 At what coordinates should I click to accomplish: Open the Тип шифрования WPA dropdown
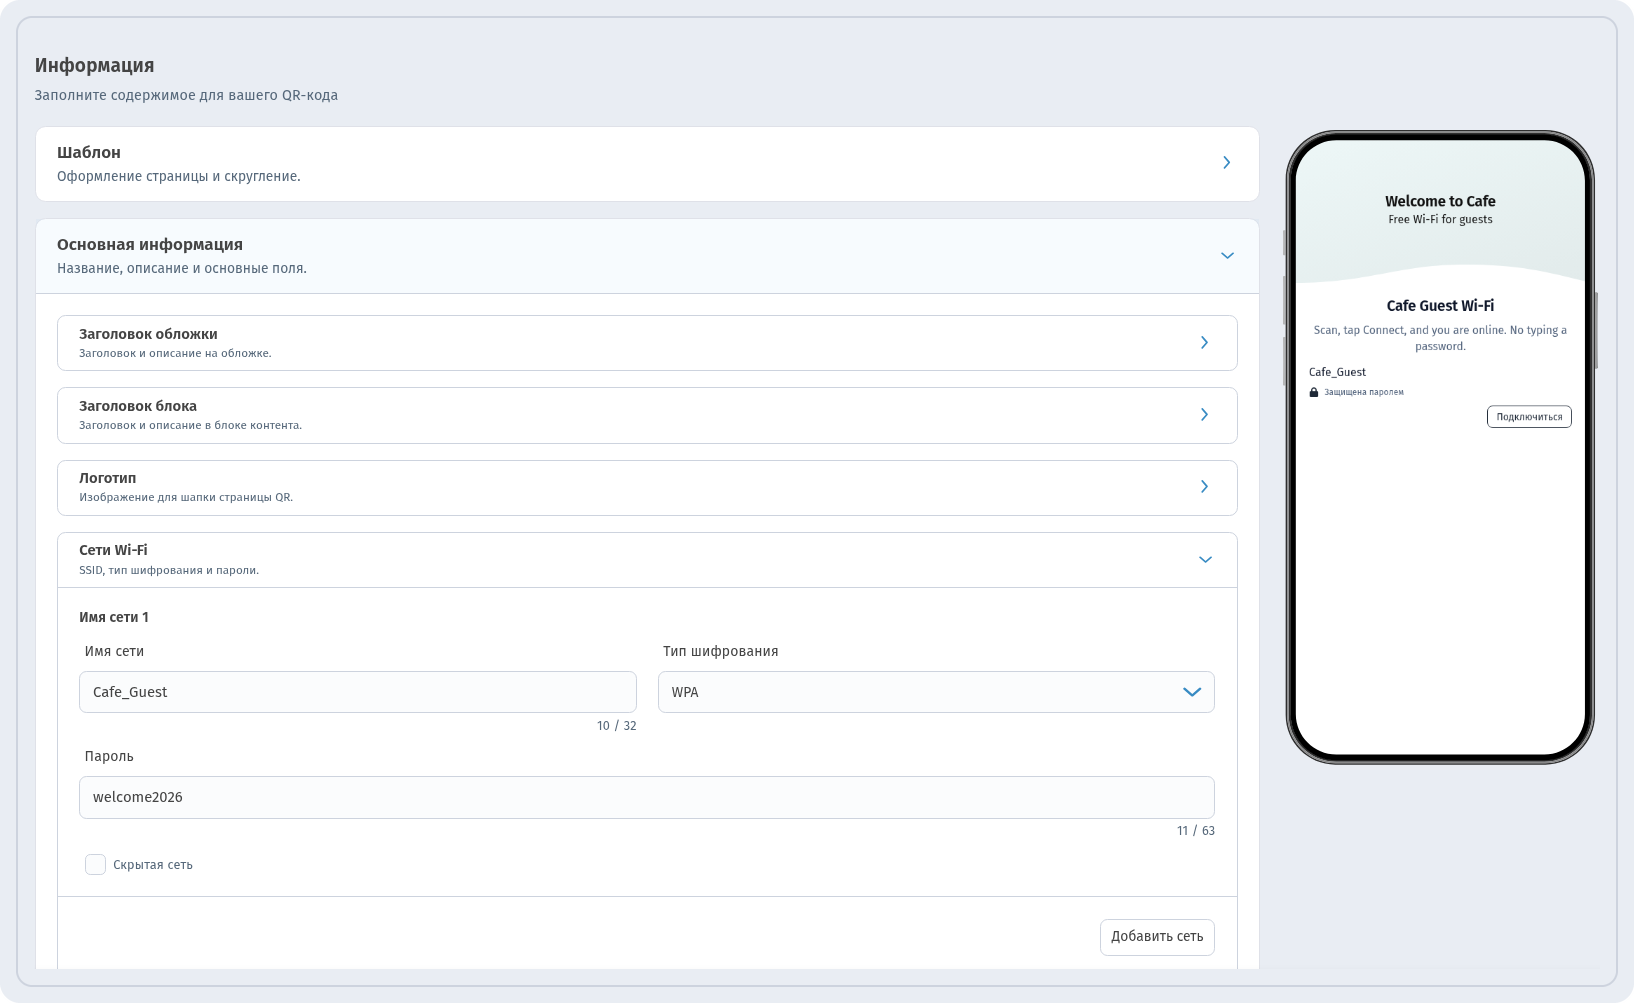click(x=936, y=692)
